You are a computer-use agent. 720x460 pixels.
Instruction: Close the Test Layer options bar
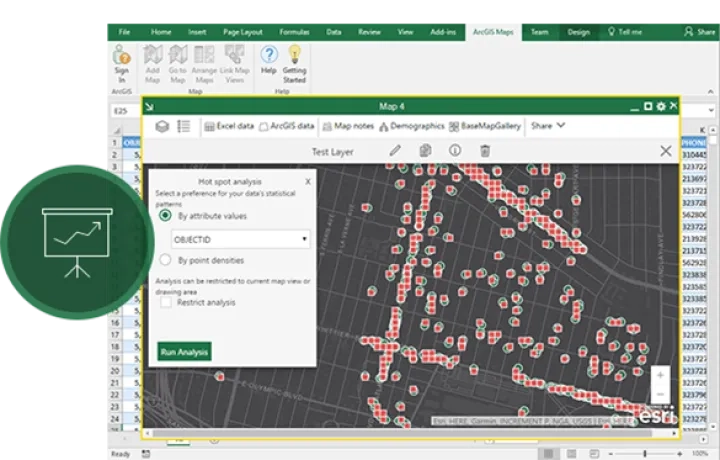pyautogui.click(x=666, y=151)
